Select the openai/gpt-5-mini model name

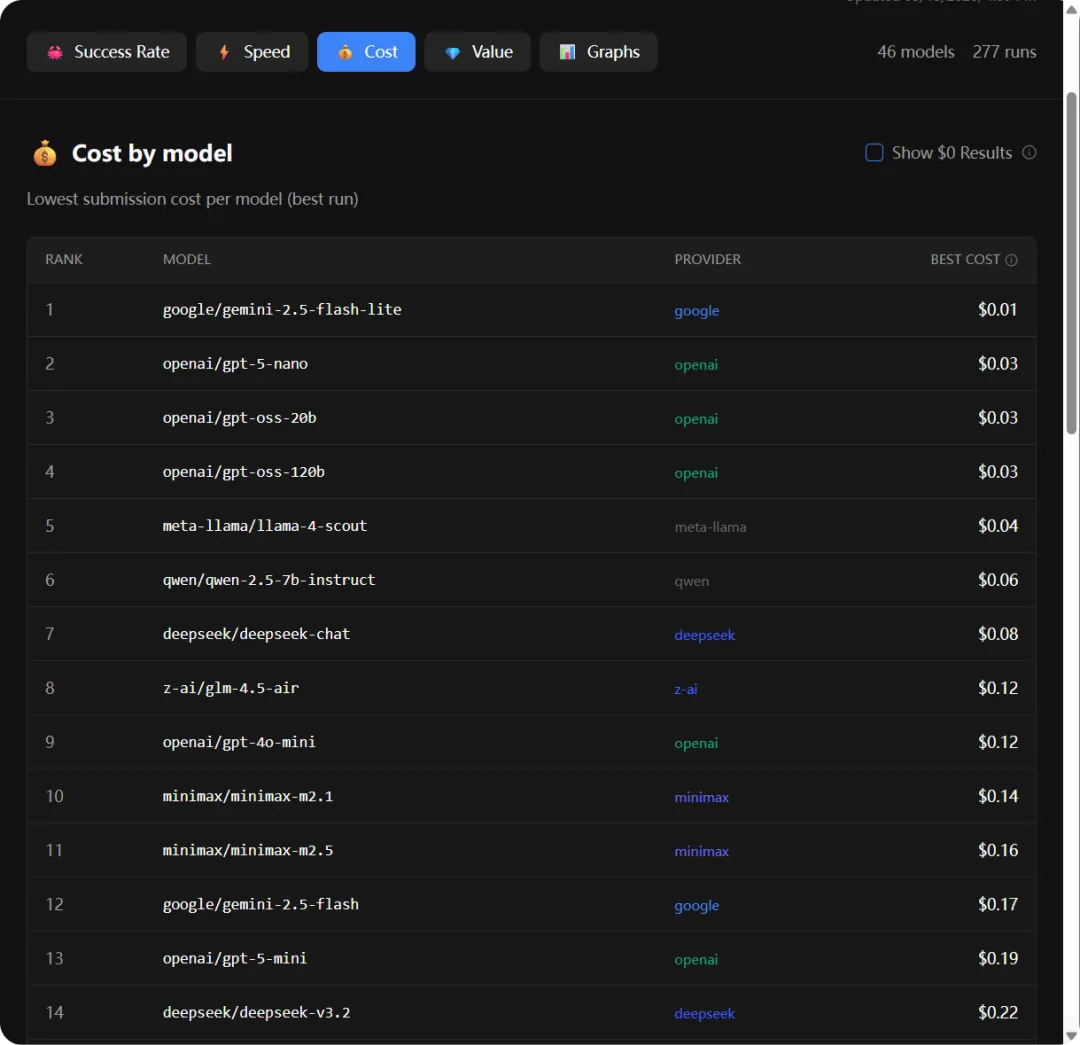pos(235,958)
